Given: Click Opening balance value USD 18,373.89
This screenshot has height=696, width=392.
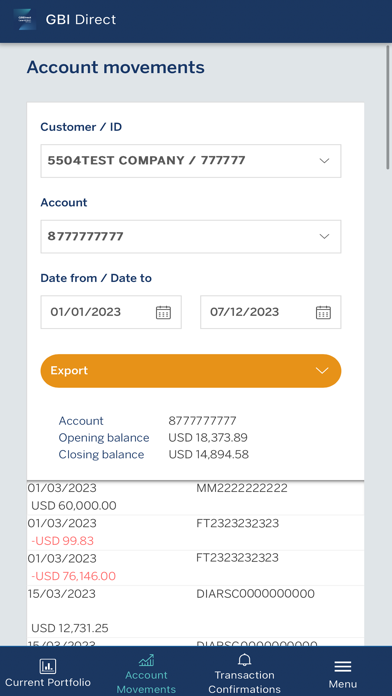Looking at the screenshot, I should pyautogui.click(x=208, y=438).
